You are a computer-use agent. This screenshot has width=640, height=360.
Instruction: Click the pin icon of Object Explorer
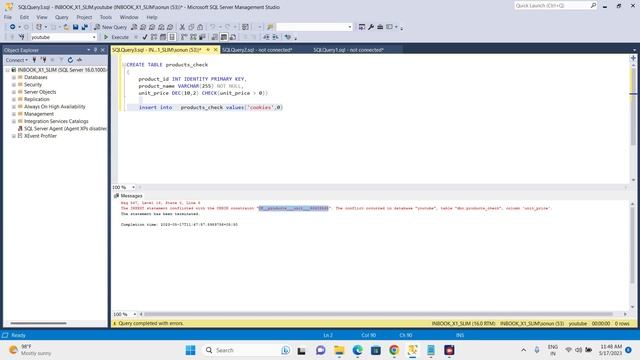point(95,50)
